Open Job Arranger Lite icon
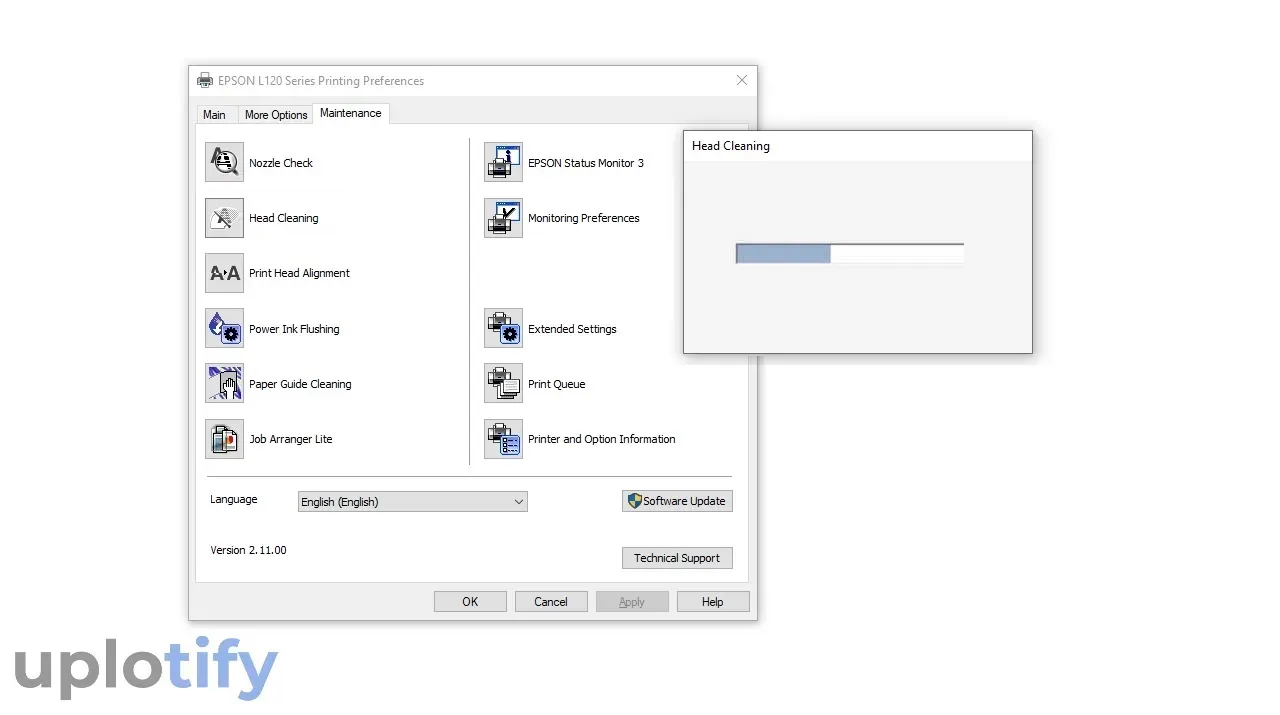Viewport: 1280px width, 715px height. click(x=224, y=439)
